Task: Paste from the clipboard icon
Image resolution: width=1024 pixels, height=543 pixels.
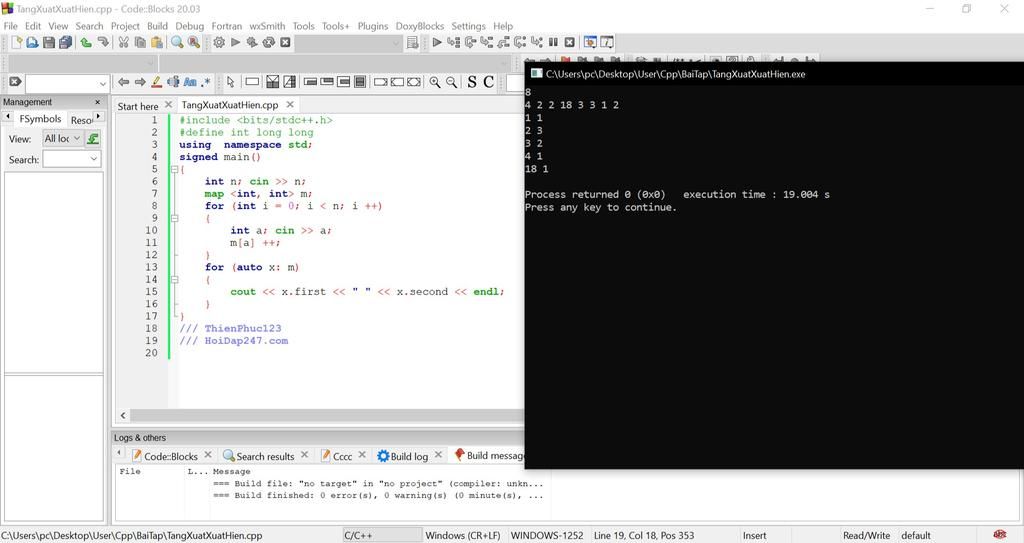Action: coord(157,42)
